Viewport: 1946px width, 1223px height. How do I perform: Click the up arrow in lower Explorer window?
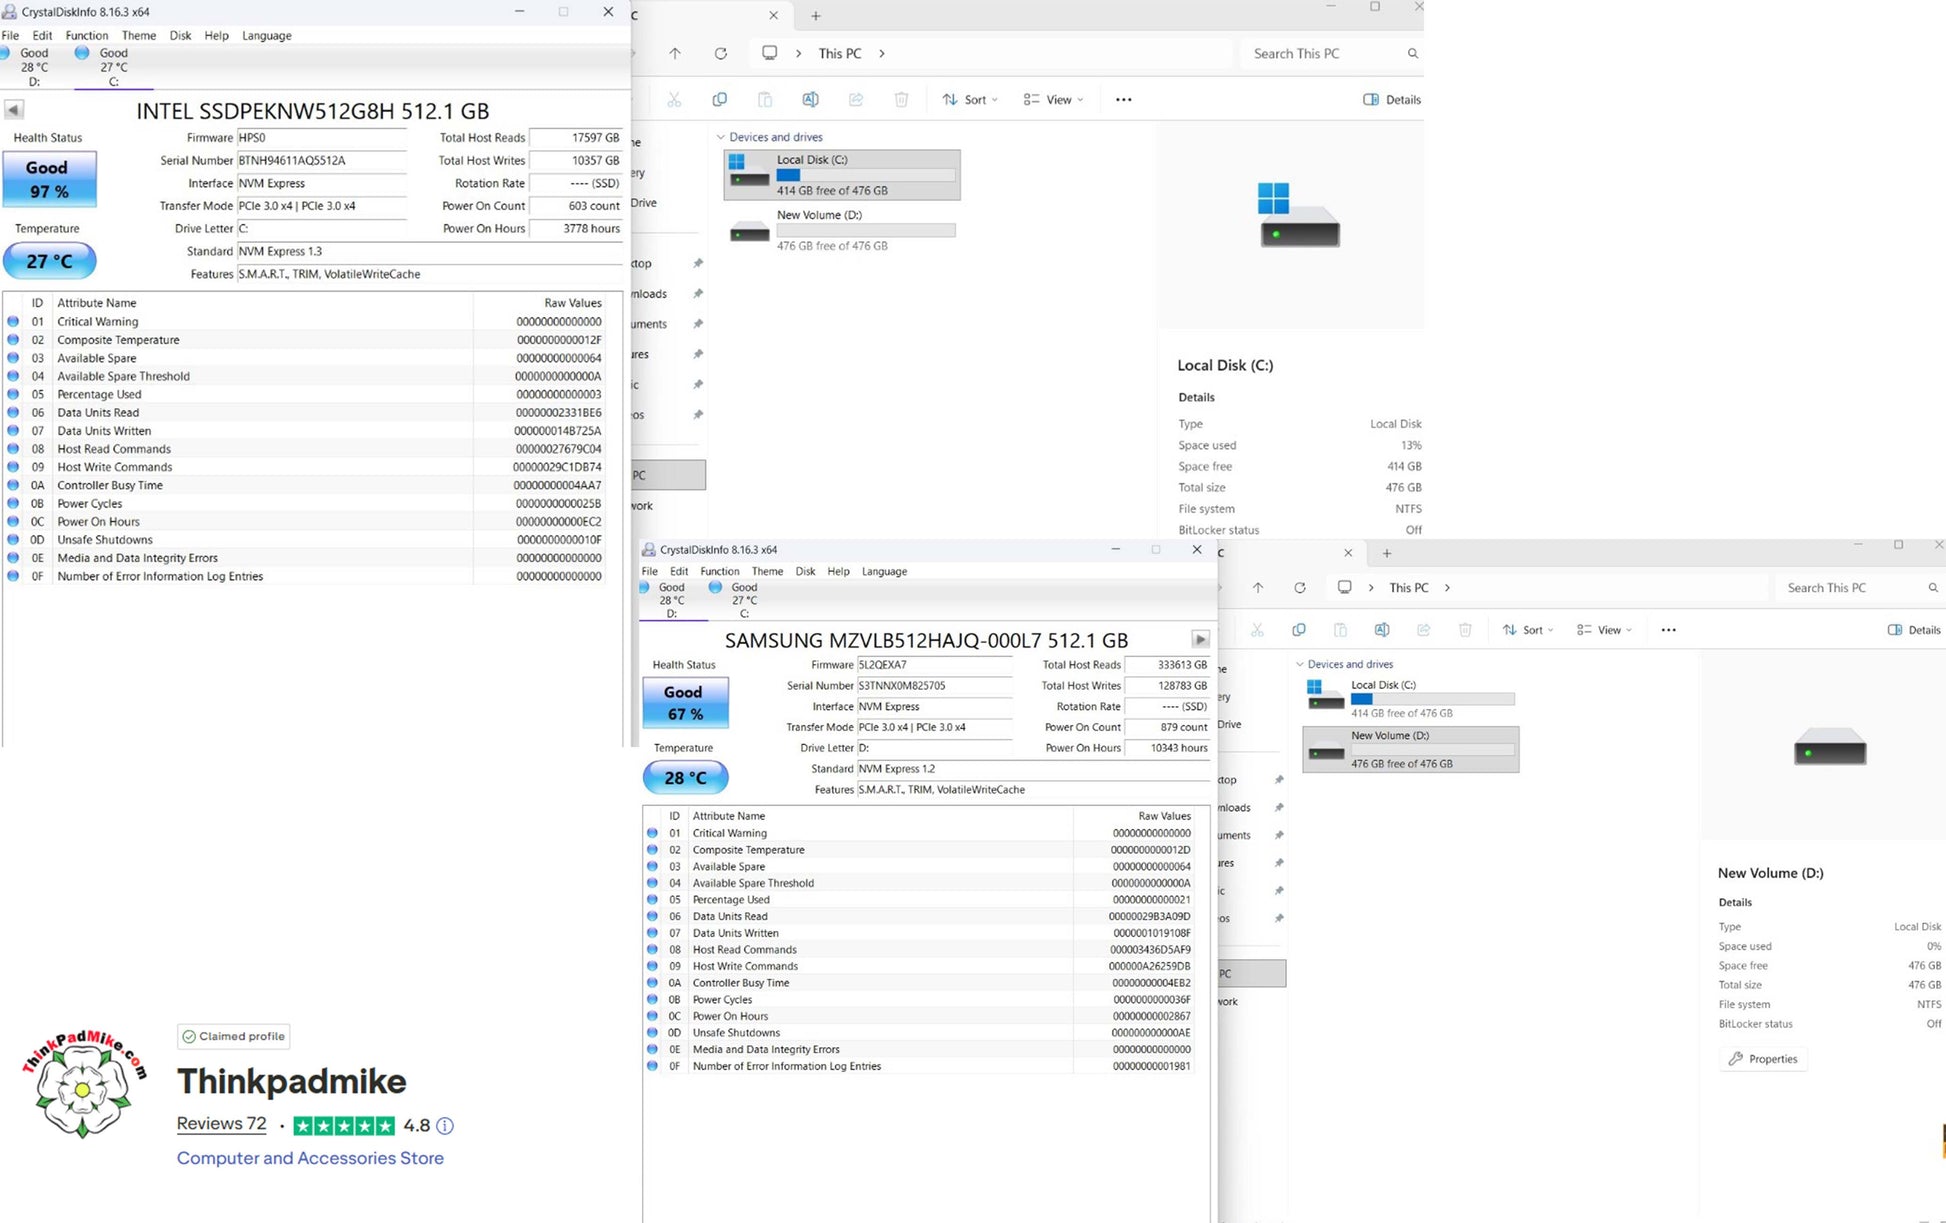[x=1258, y=588]
